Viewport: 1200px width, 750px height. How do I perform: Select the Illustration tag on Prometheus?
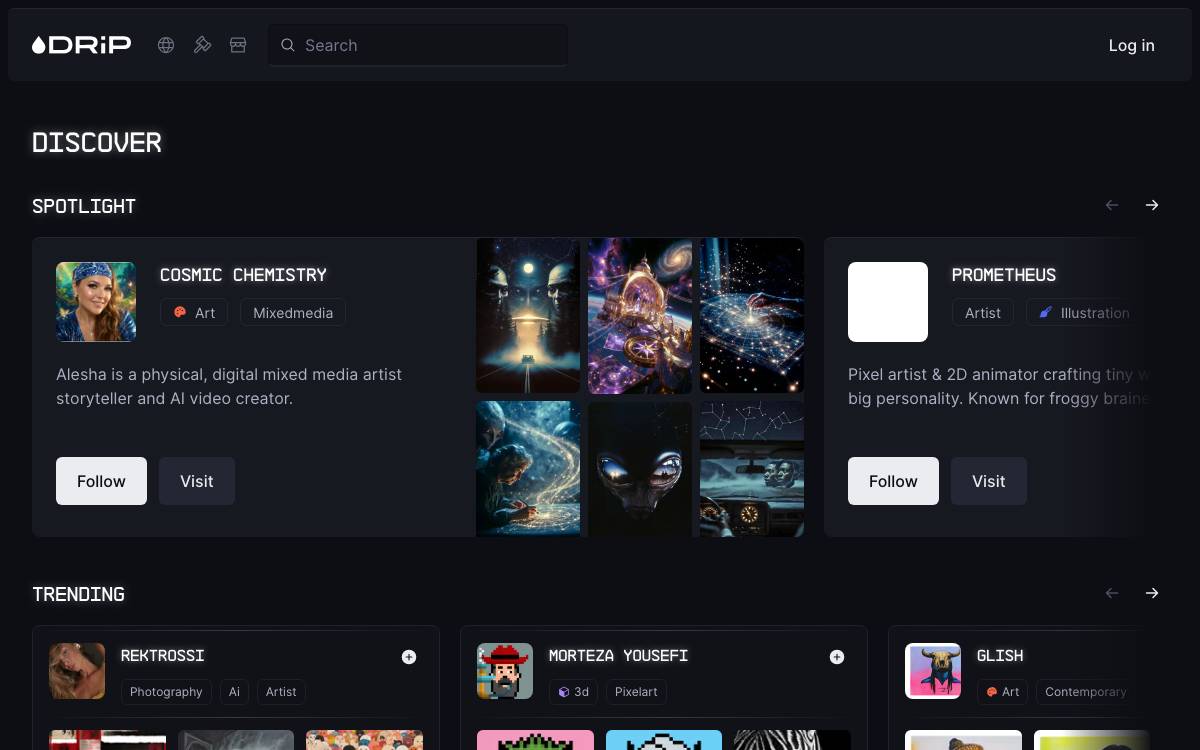tap(1084, 313)
